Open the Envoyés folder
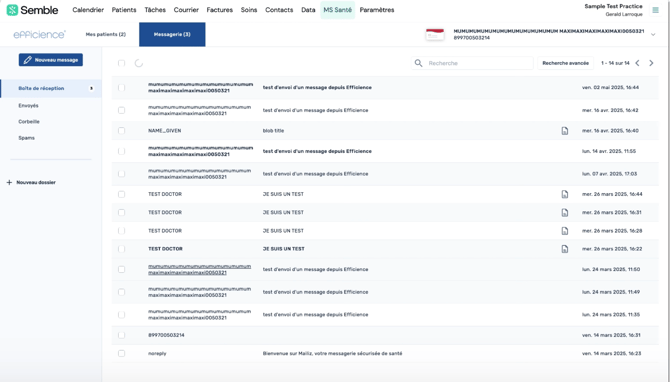The height and width of the screenshot is (382, 670). click(28, 106)
